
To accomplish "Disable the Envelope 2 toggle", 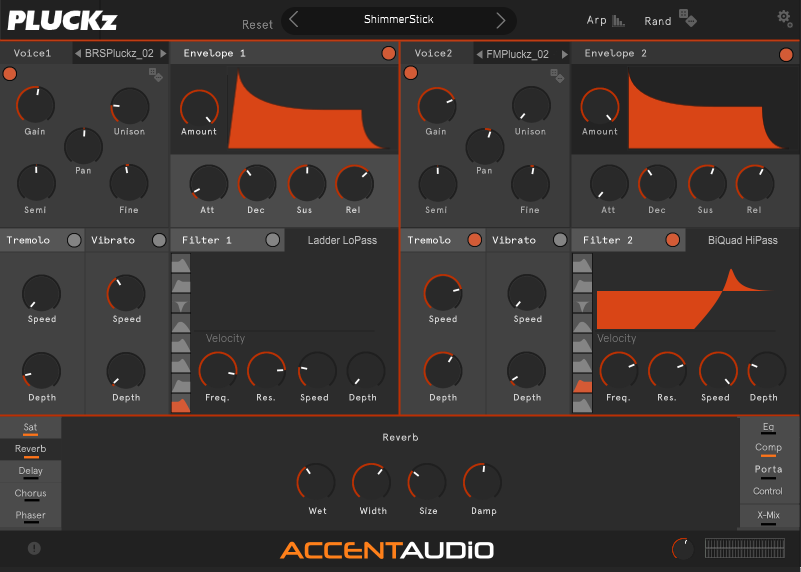I will (x=786, y=54).
